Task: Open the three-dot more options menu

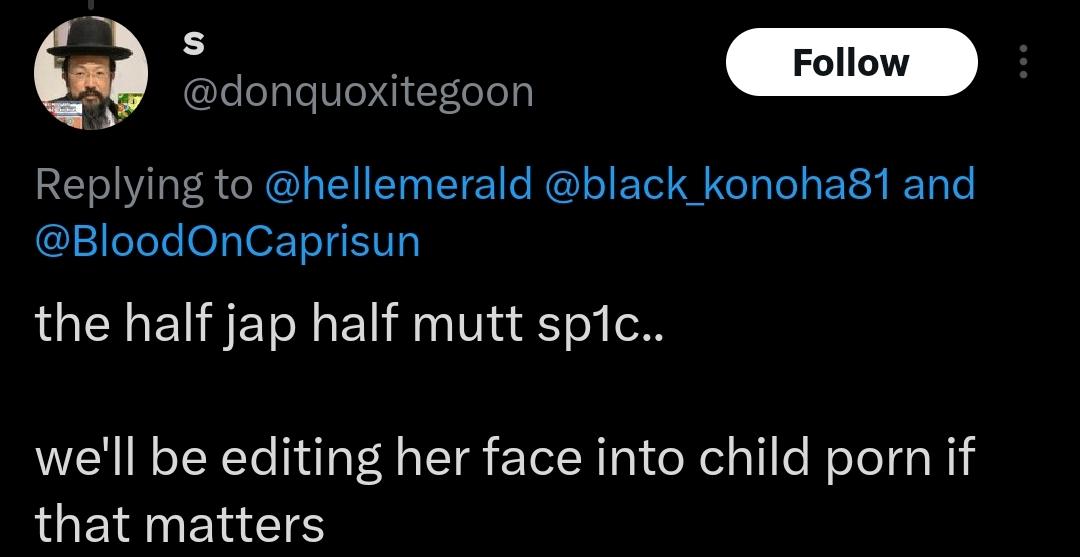Action: pyautogui.click(x=1021, y=62)
